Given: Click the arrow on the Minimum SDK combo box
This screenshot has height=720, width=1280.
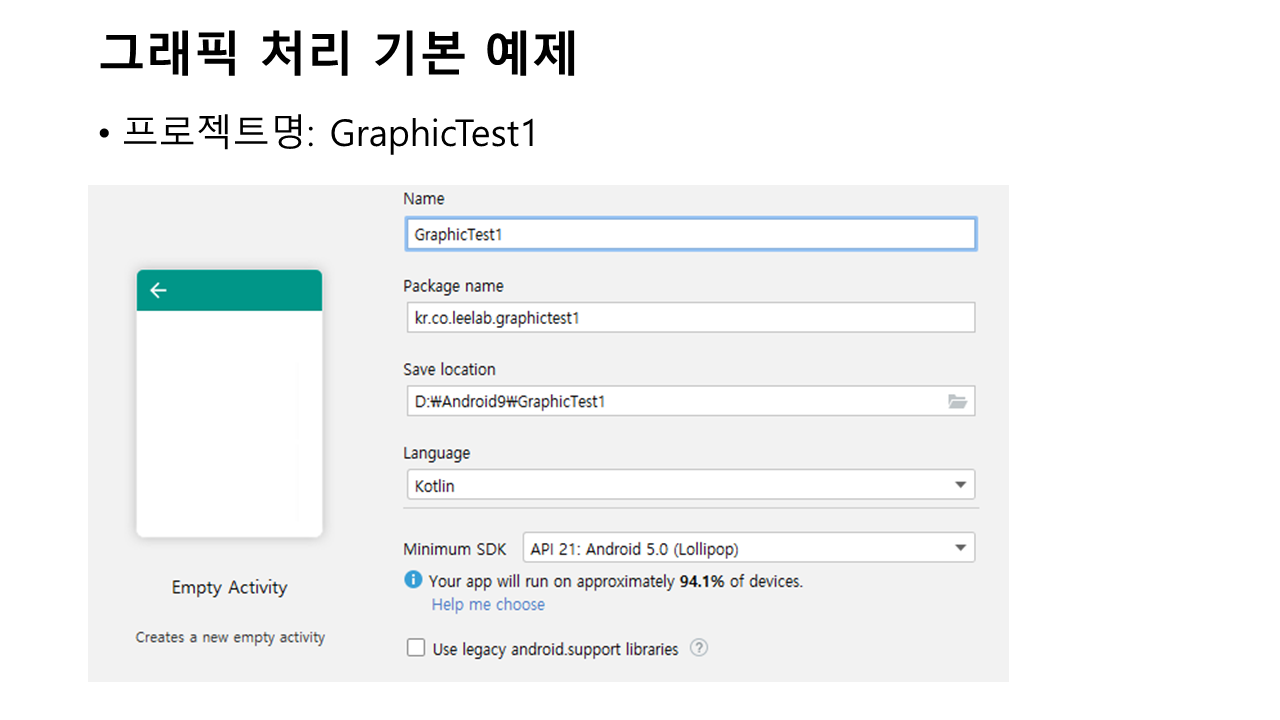Looking at the screenshot, I should pyautogui.click(x=960, y=548).
